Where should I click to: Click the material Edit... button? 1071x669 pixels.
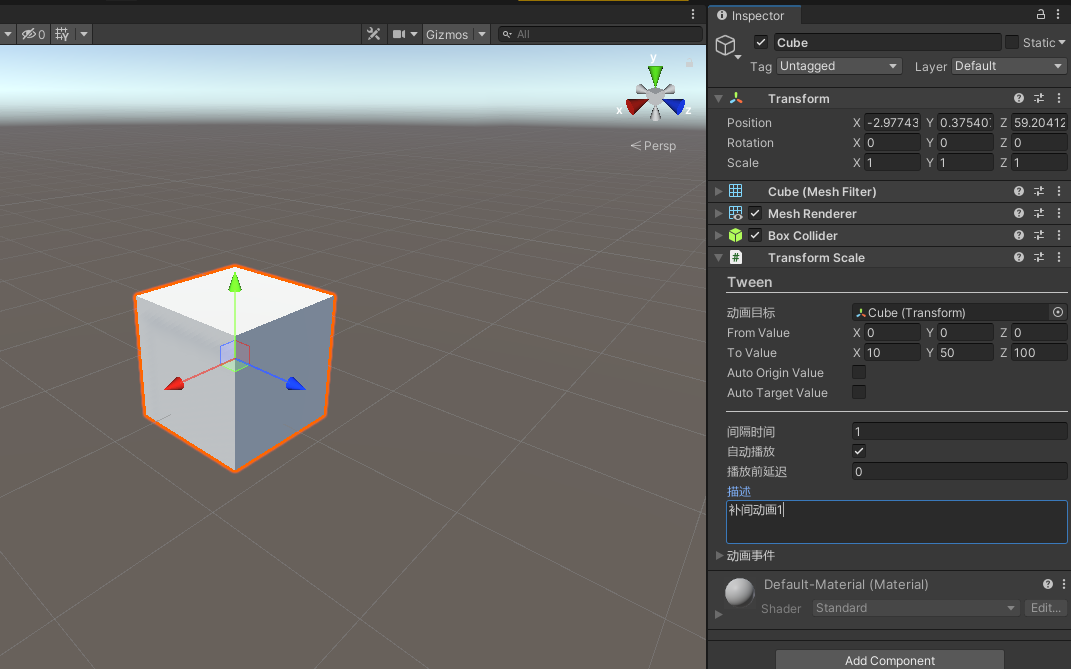point(1045,607)
